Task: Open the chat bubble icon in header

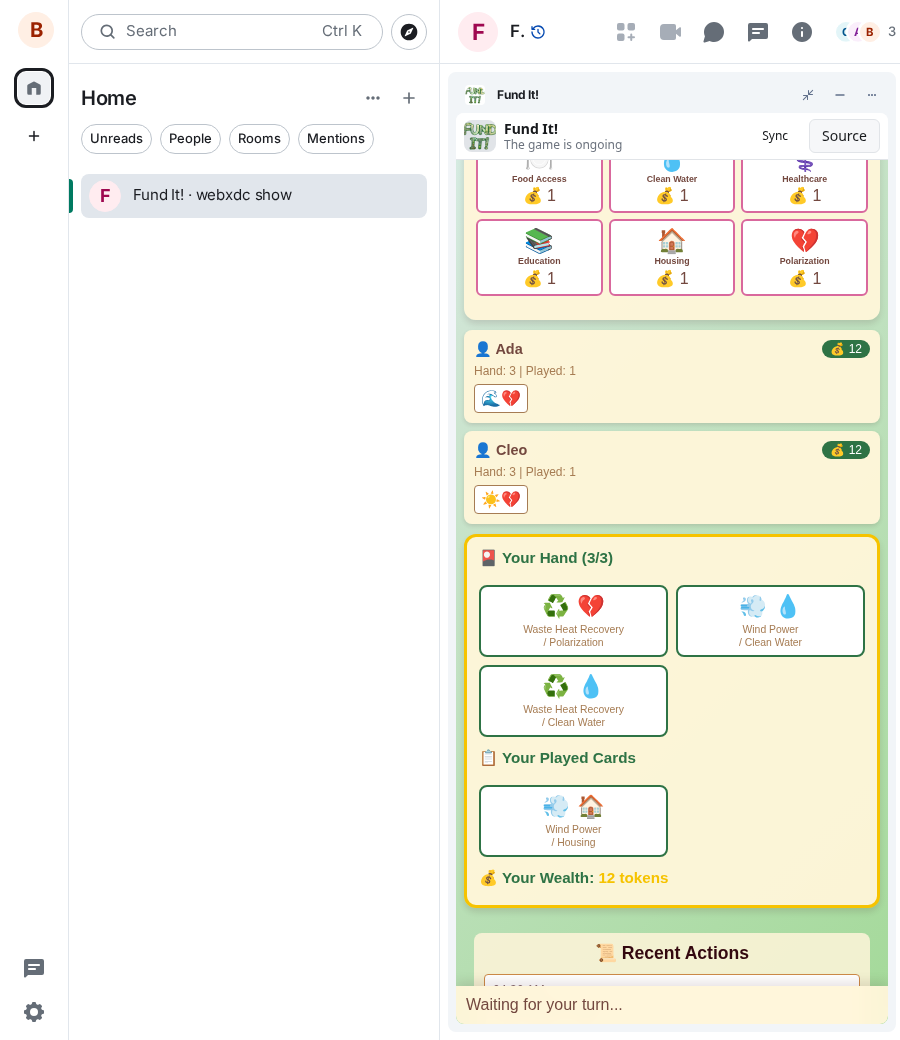Action: coord(713,32)
